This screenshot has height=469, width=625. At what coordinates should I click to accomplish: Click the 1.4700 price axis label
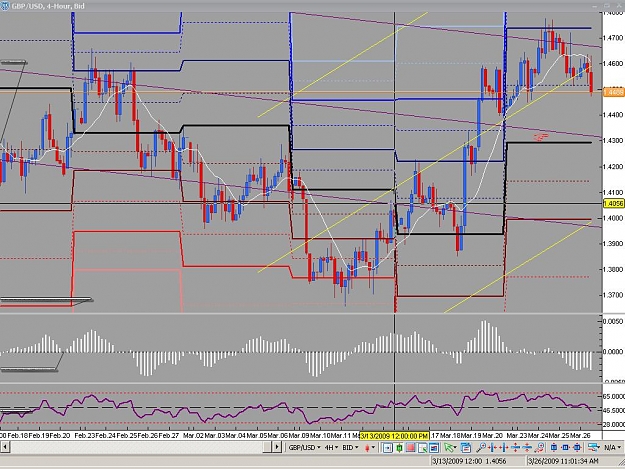pyautogui.click(x=613, y=38)
